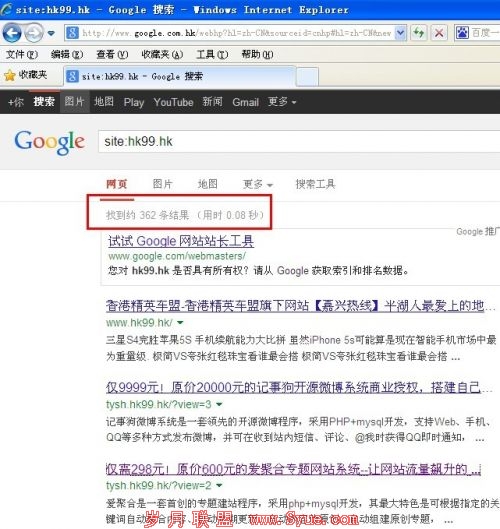The height and width of the screenshot is (529, 500).
Task: Open the 帮助(H) menu
Action: click(257, 54)
